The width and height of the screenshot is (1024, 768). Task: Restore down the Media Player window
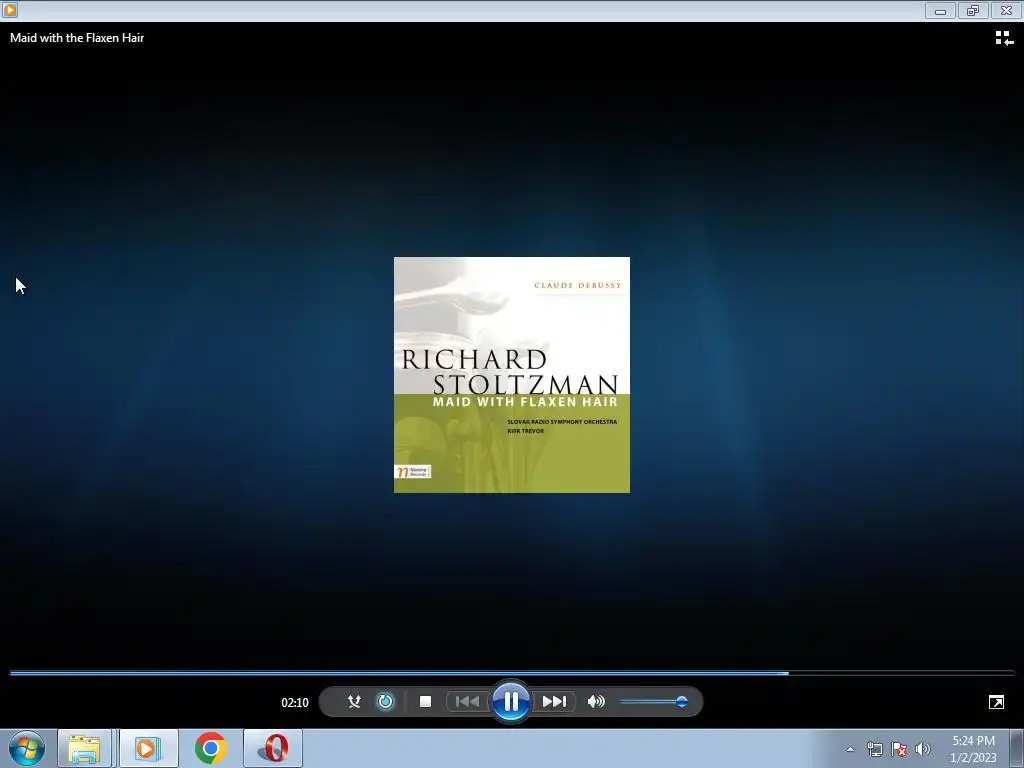973,10
